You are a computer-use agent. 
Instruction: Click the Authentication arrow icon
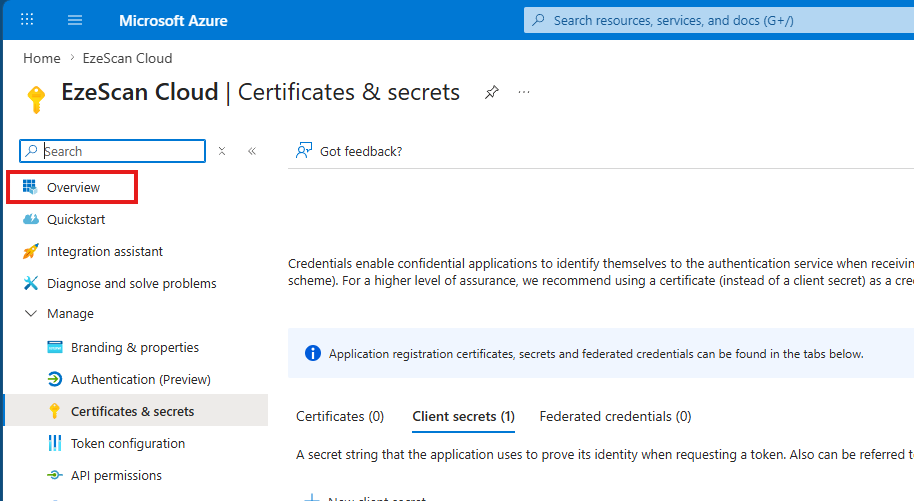coord(55,380)
